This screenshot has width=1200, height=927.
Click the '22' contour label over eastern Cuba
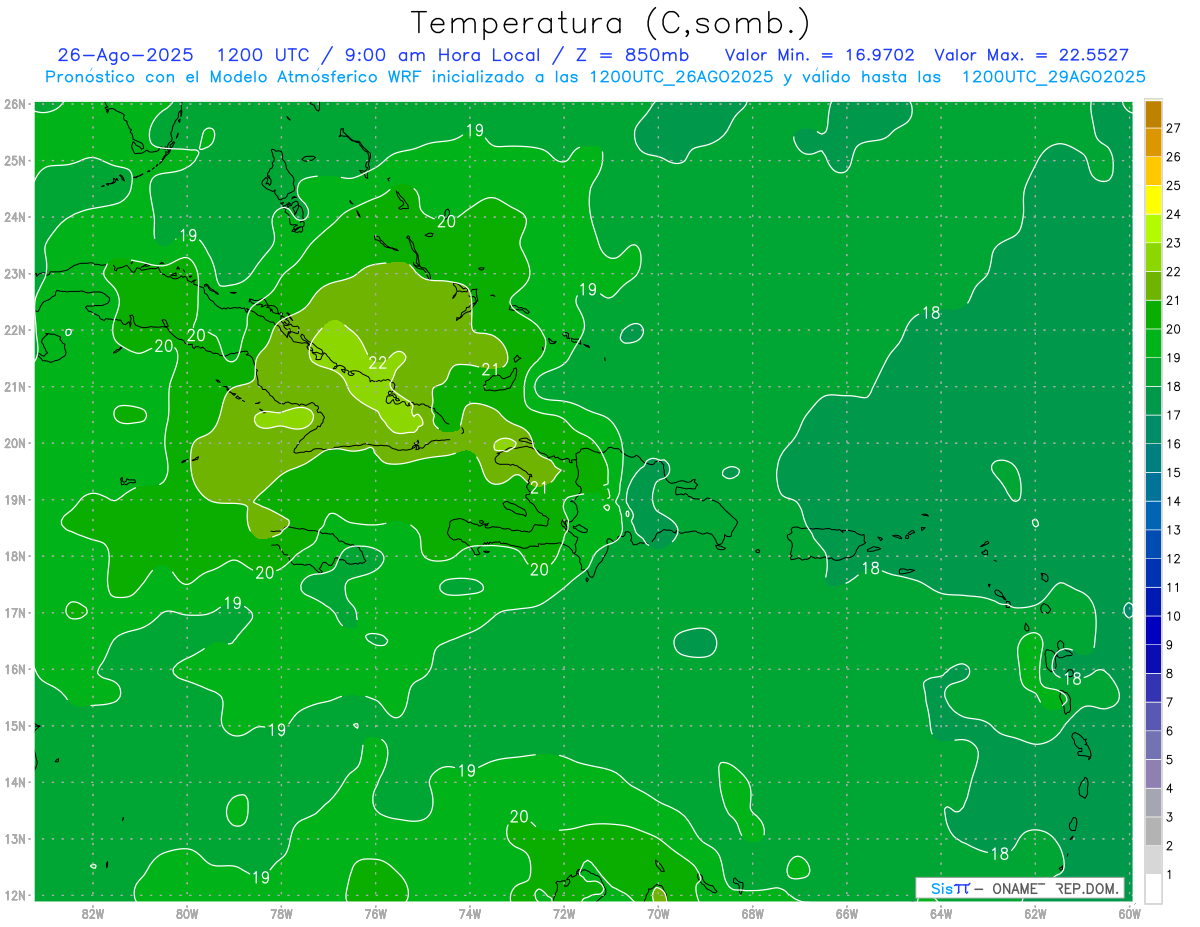coord(377,363)
